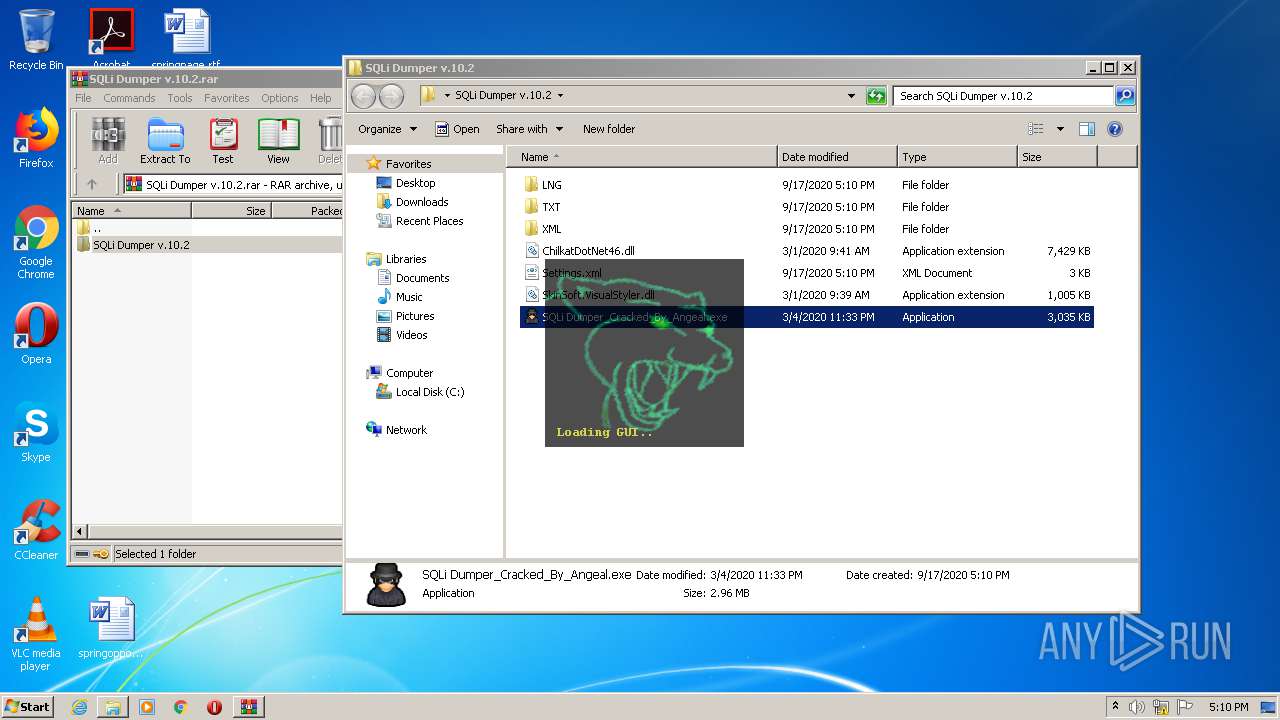
Task: Open WinRAR Options menu
Action: pyautogui.click(x=280, y=98)
